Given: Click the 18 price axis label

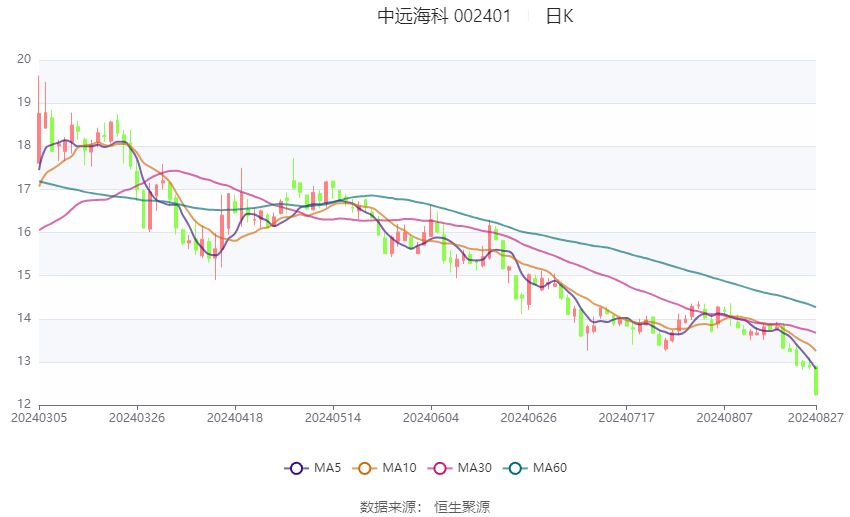Looking at the screenshot, I should (24, 145).
